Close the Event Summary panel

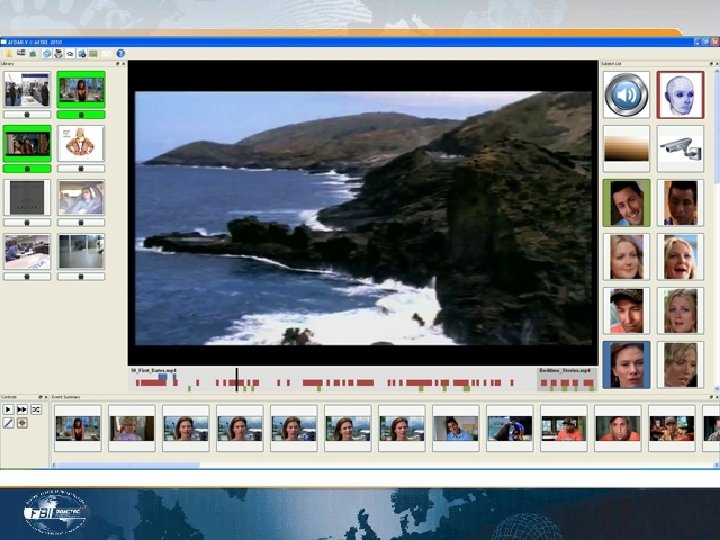pos(717,397)
